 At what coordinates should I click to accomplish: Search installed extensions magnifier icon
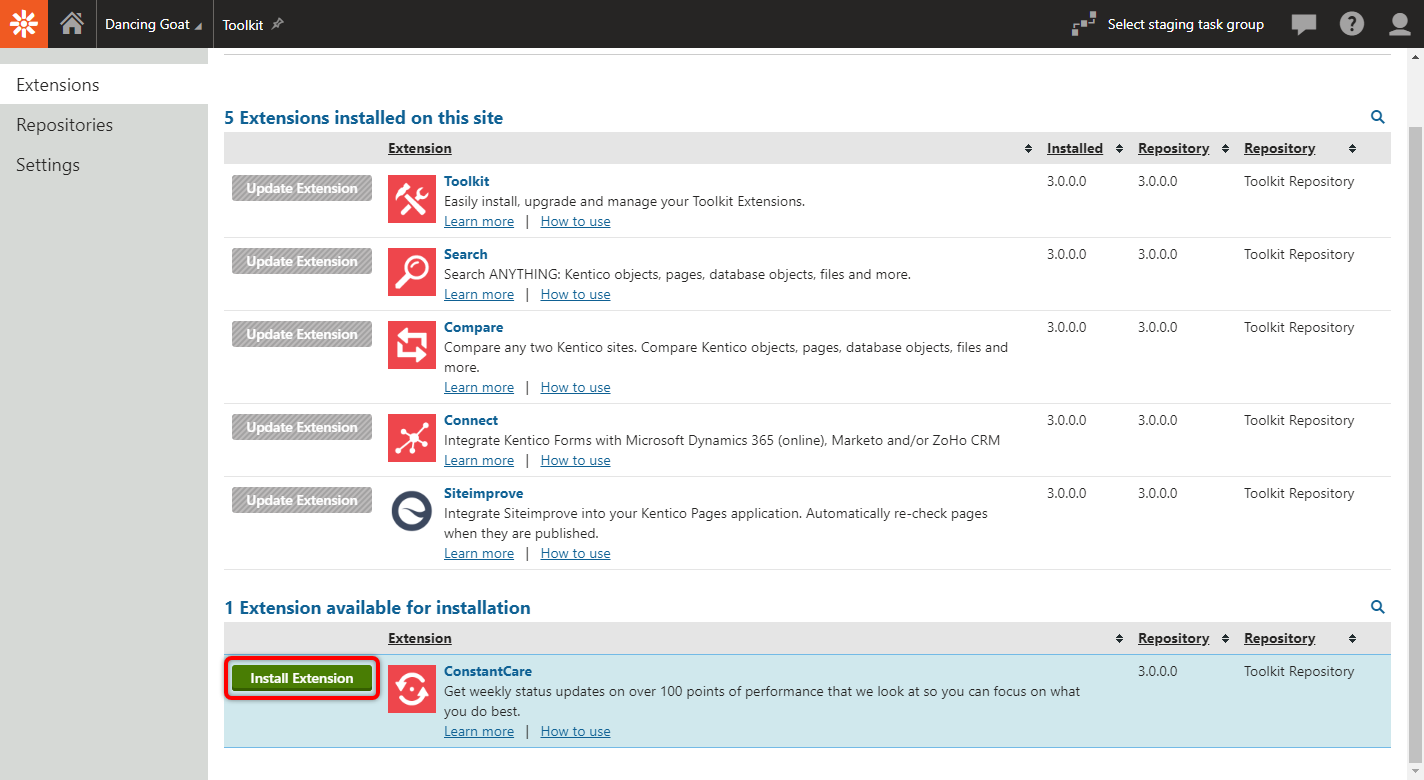point(1378,117)
